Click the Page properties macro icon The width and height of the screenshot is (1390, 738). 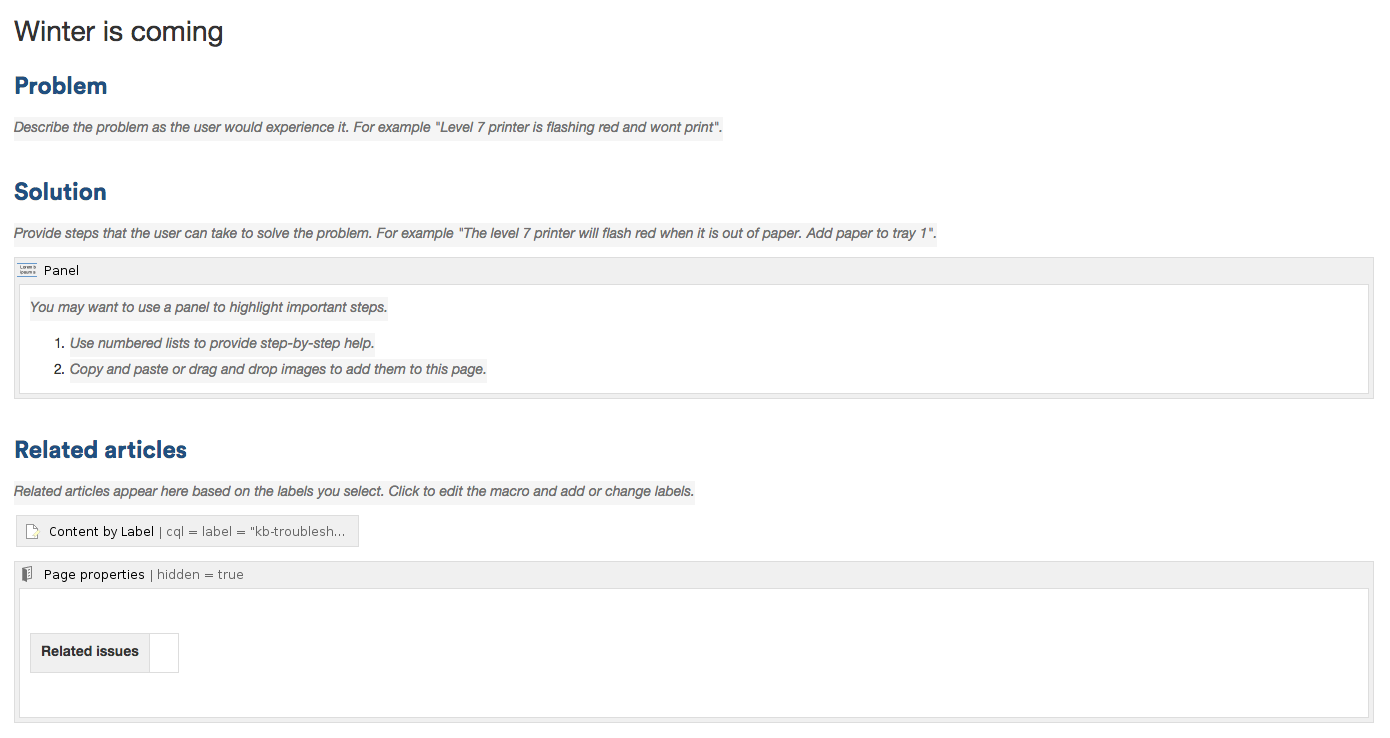pos(27,574)
